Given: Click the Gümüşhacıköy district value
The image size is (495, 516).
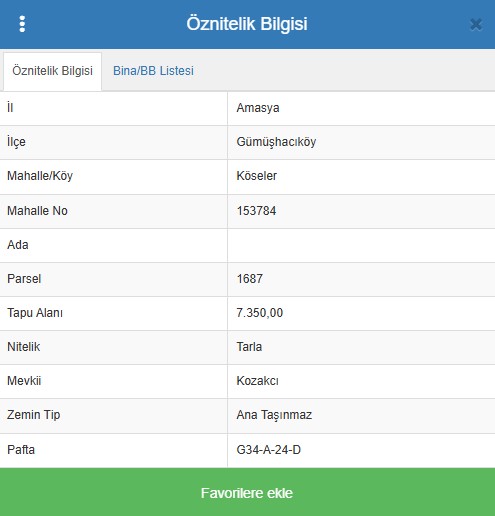Looking at the screenshot, I should click(x=276, y=142).
